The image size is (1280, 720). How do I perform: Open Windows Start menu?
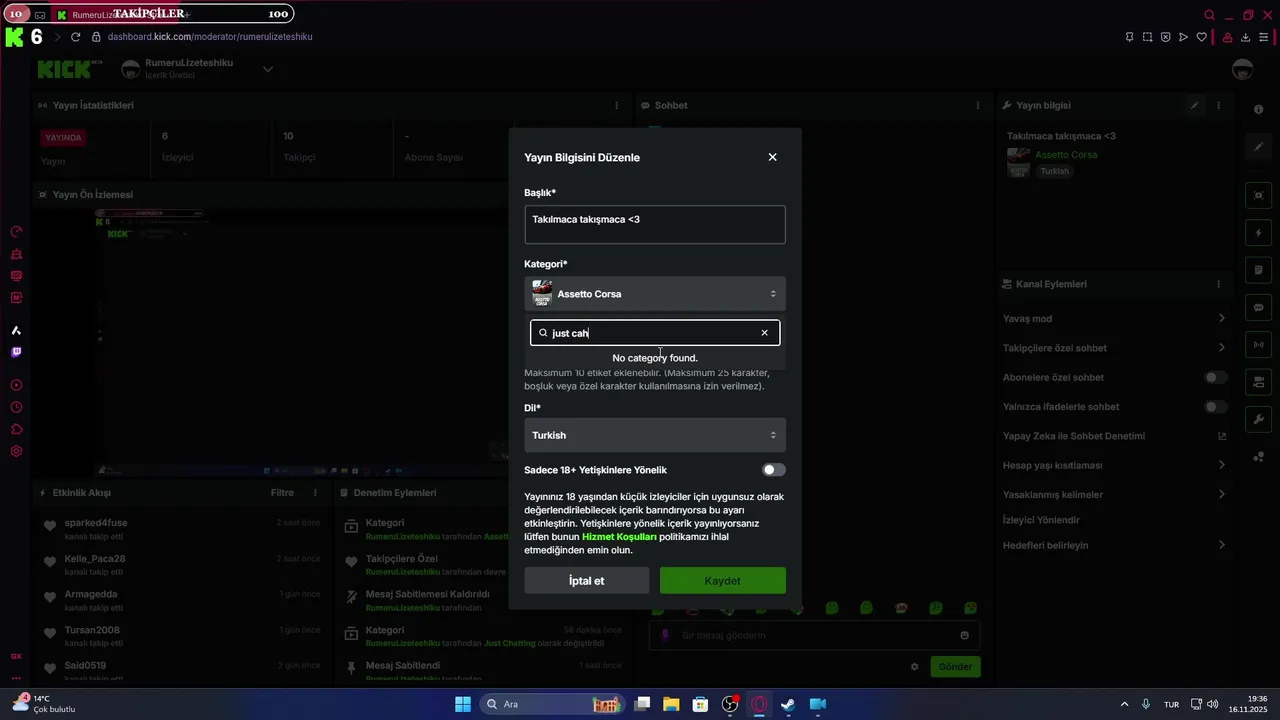(x=463, y=704)
